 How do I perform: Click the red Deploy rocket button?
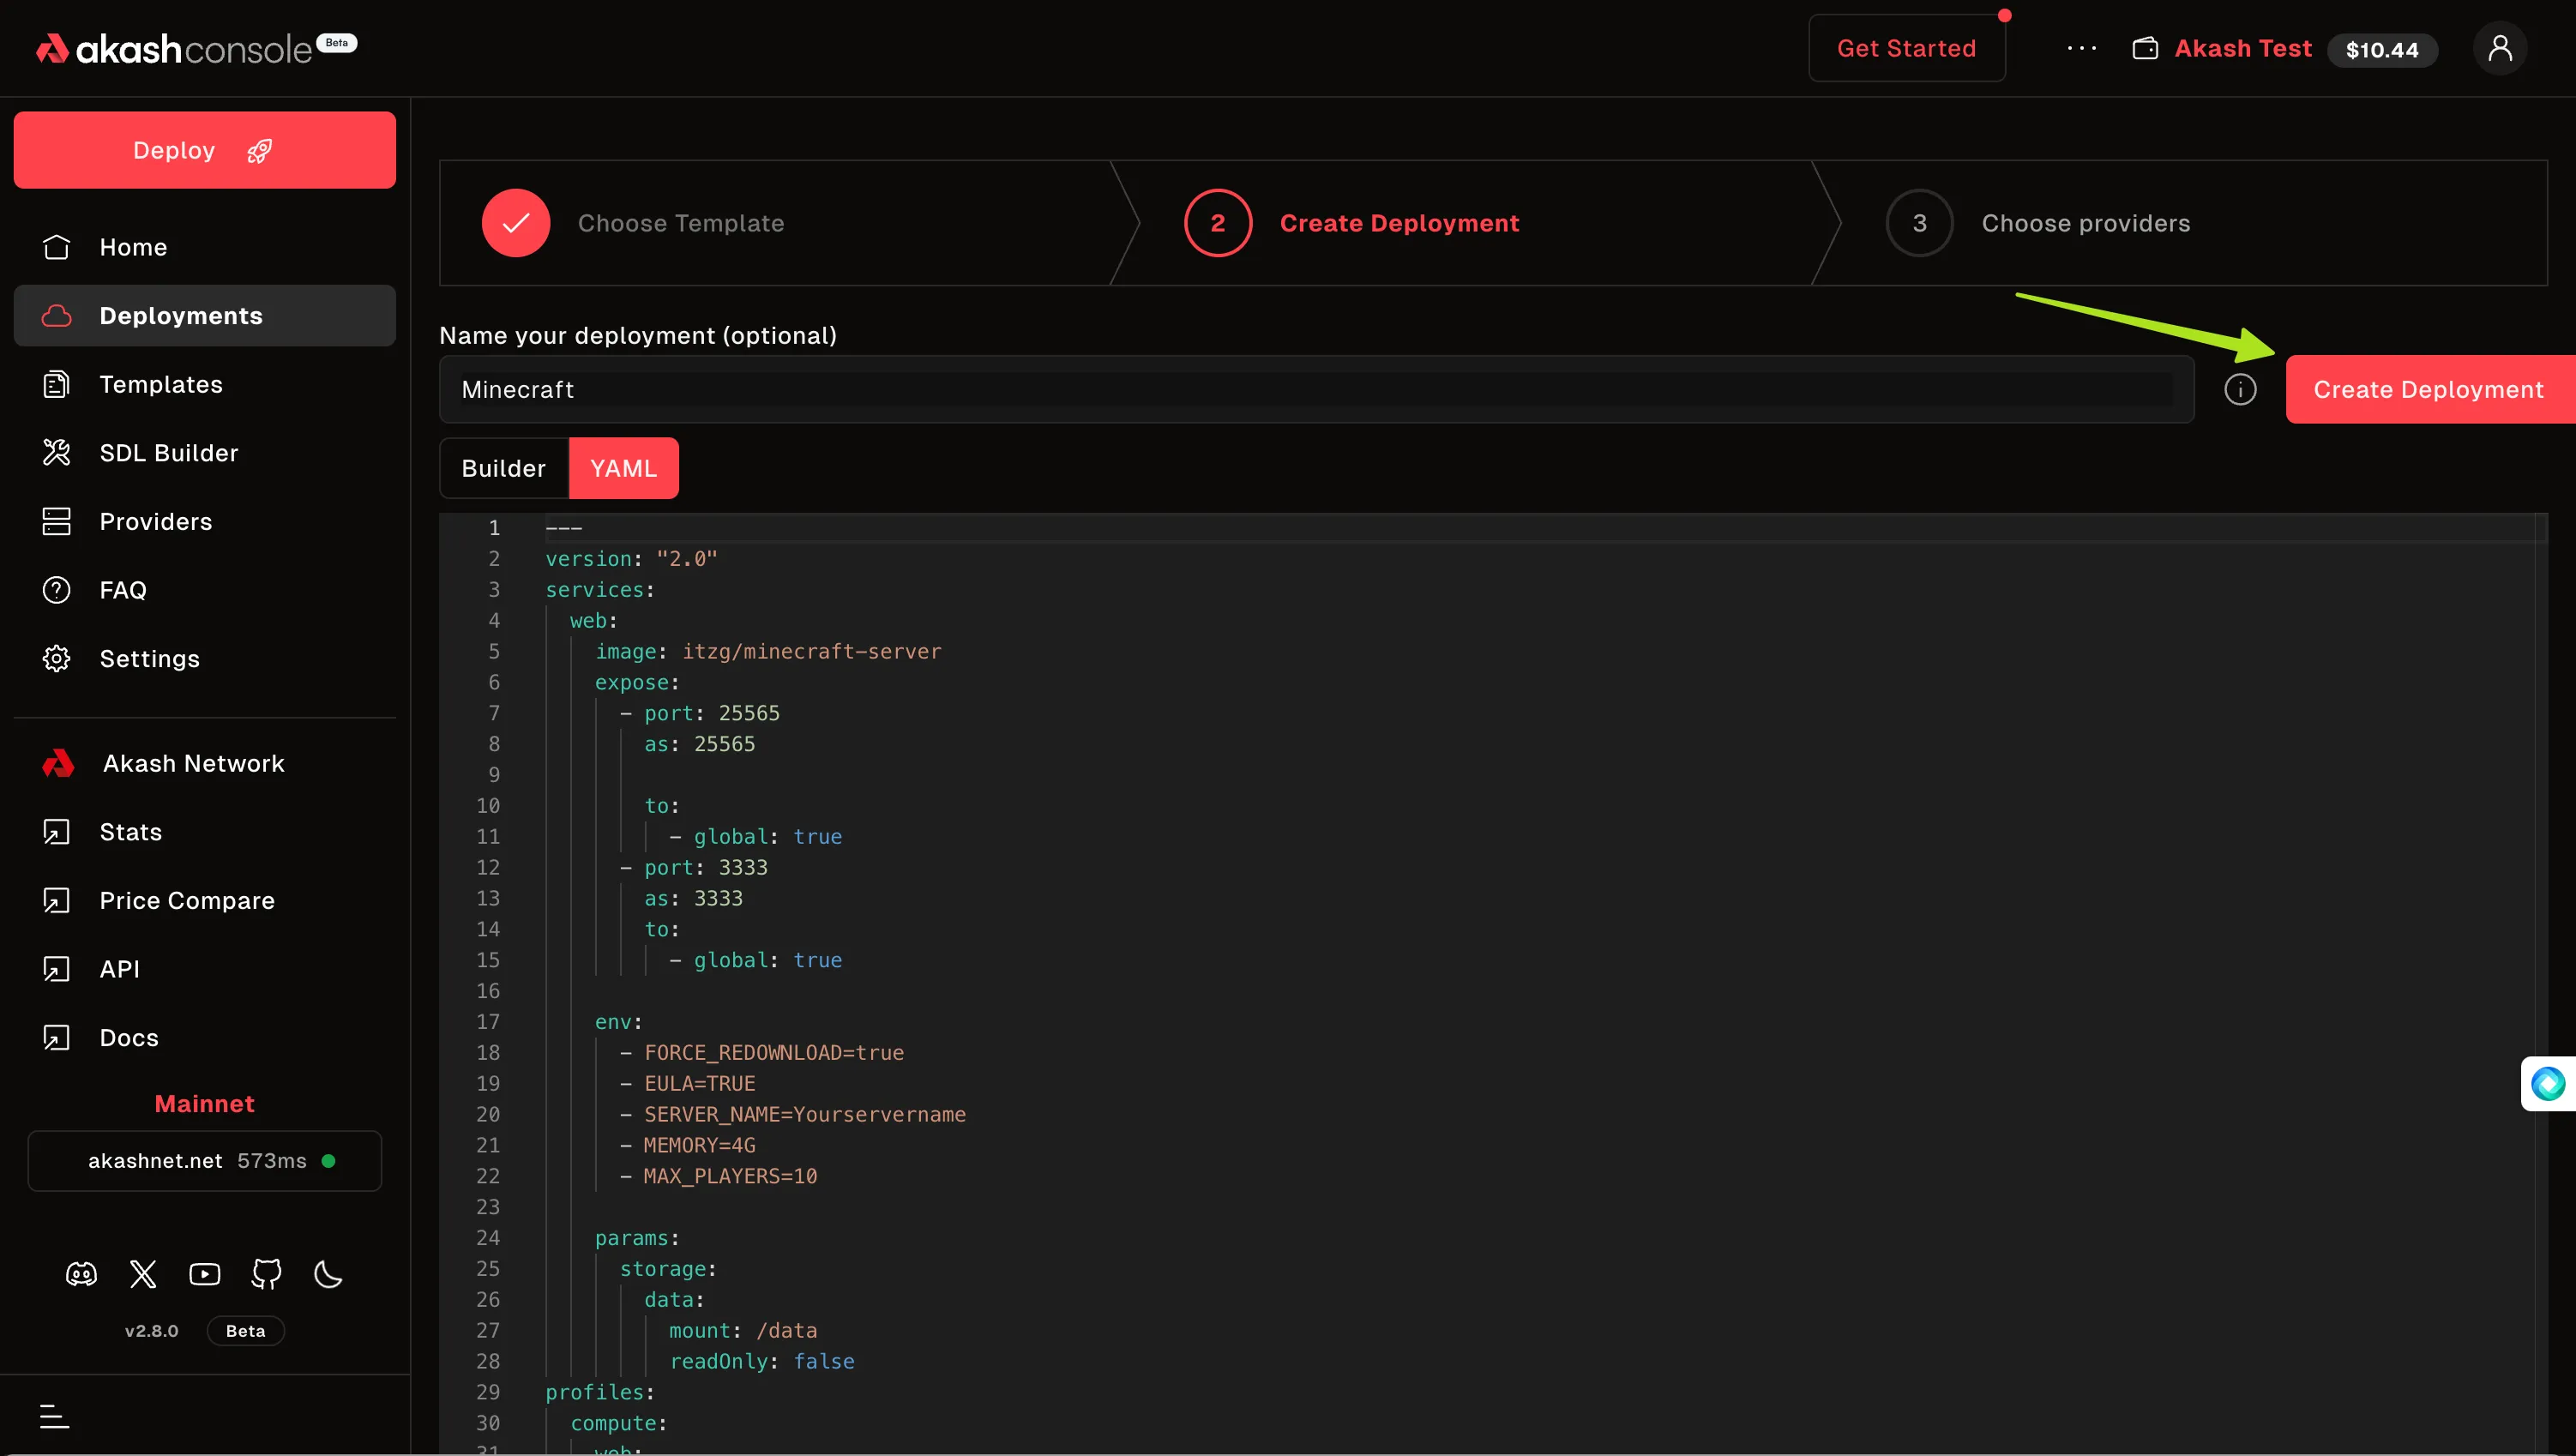(205, 150)
